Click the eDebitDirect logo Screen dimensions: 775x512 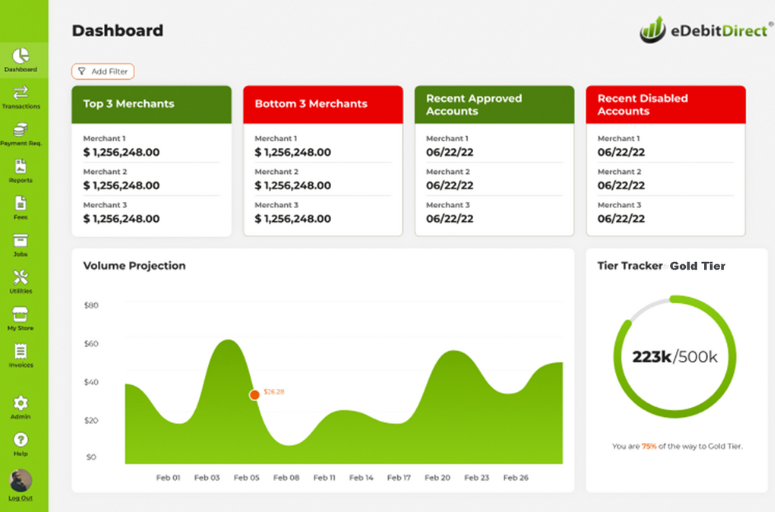[704, 30]
